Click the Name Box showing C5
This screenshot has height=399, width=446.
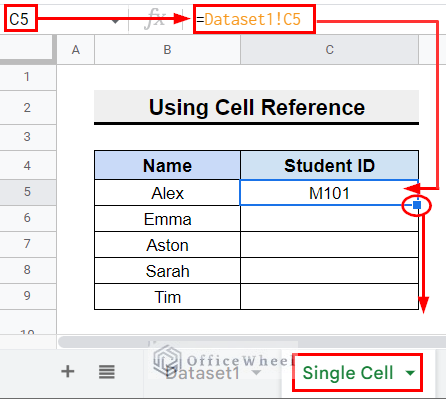click(19, 19)
